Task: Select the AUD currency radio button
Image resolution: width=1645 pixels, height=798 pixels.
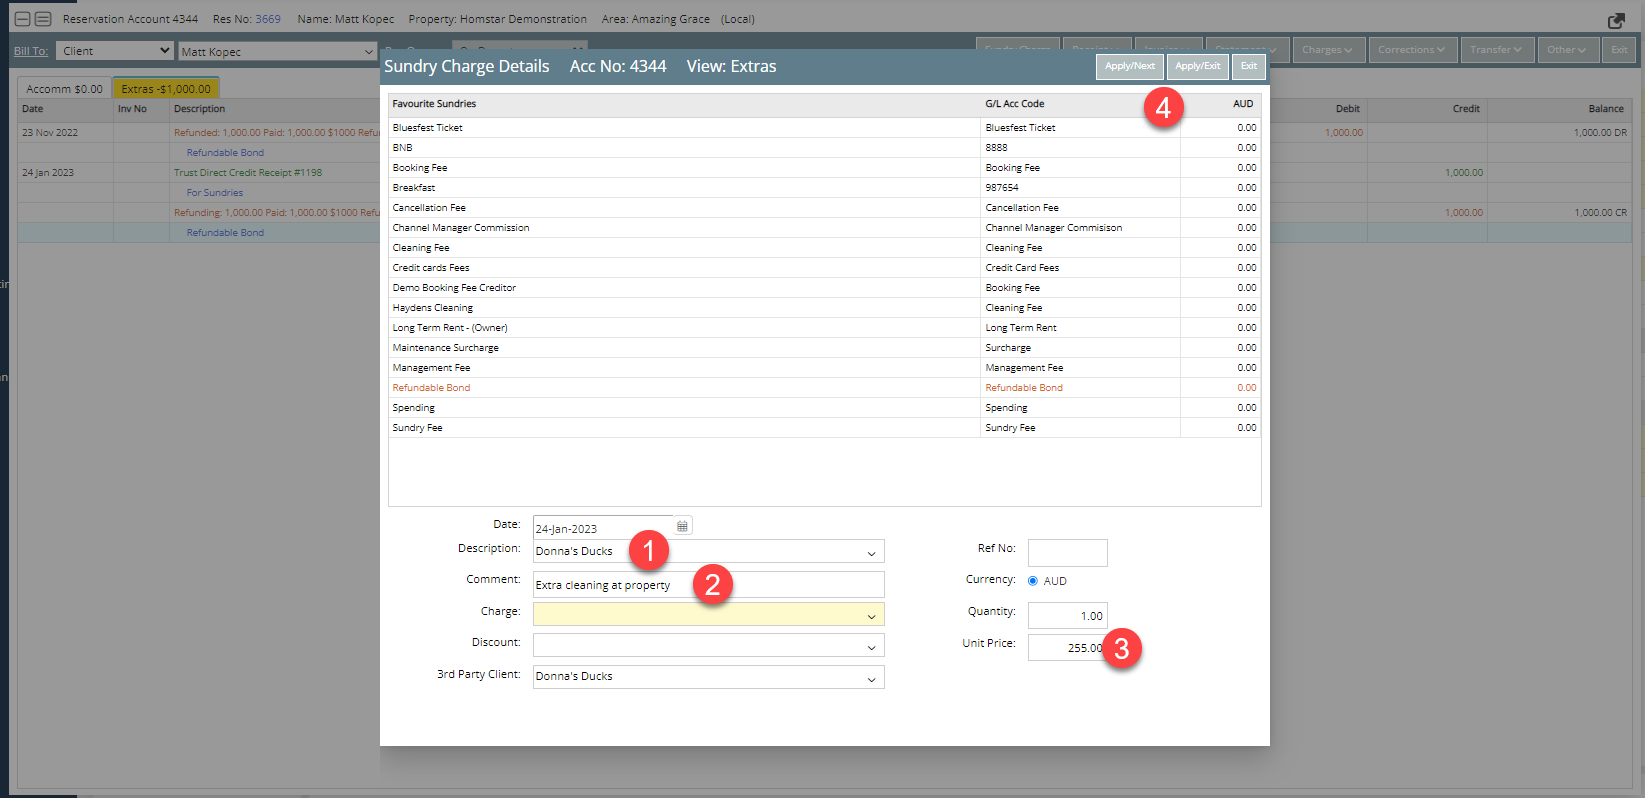Action: pyautogui.click(x=1033, y=581)
